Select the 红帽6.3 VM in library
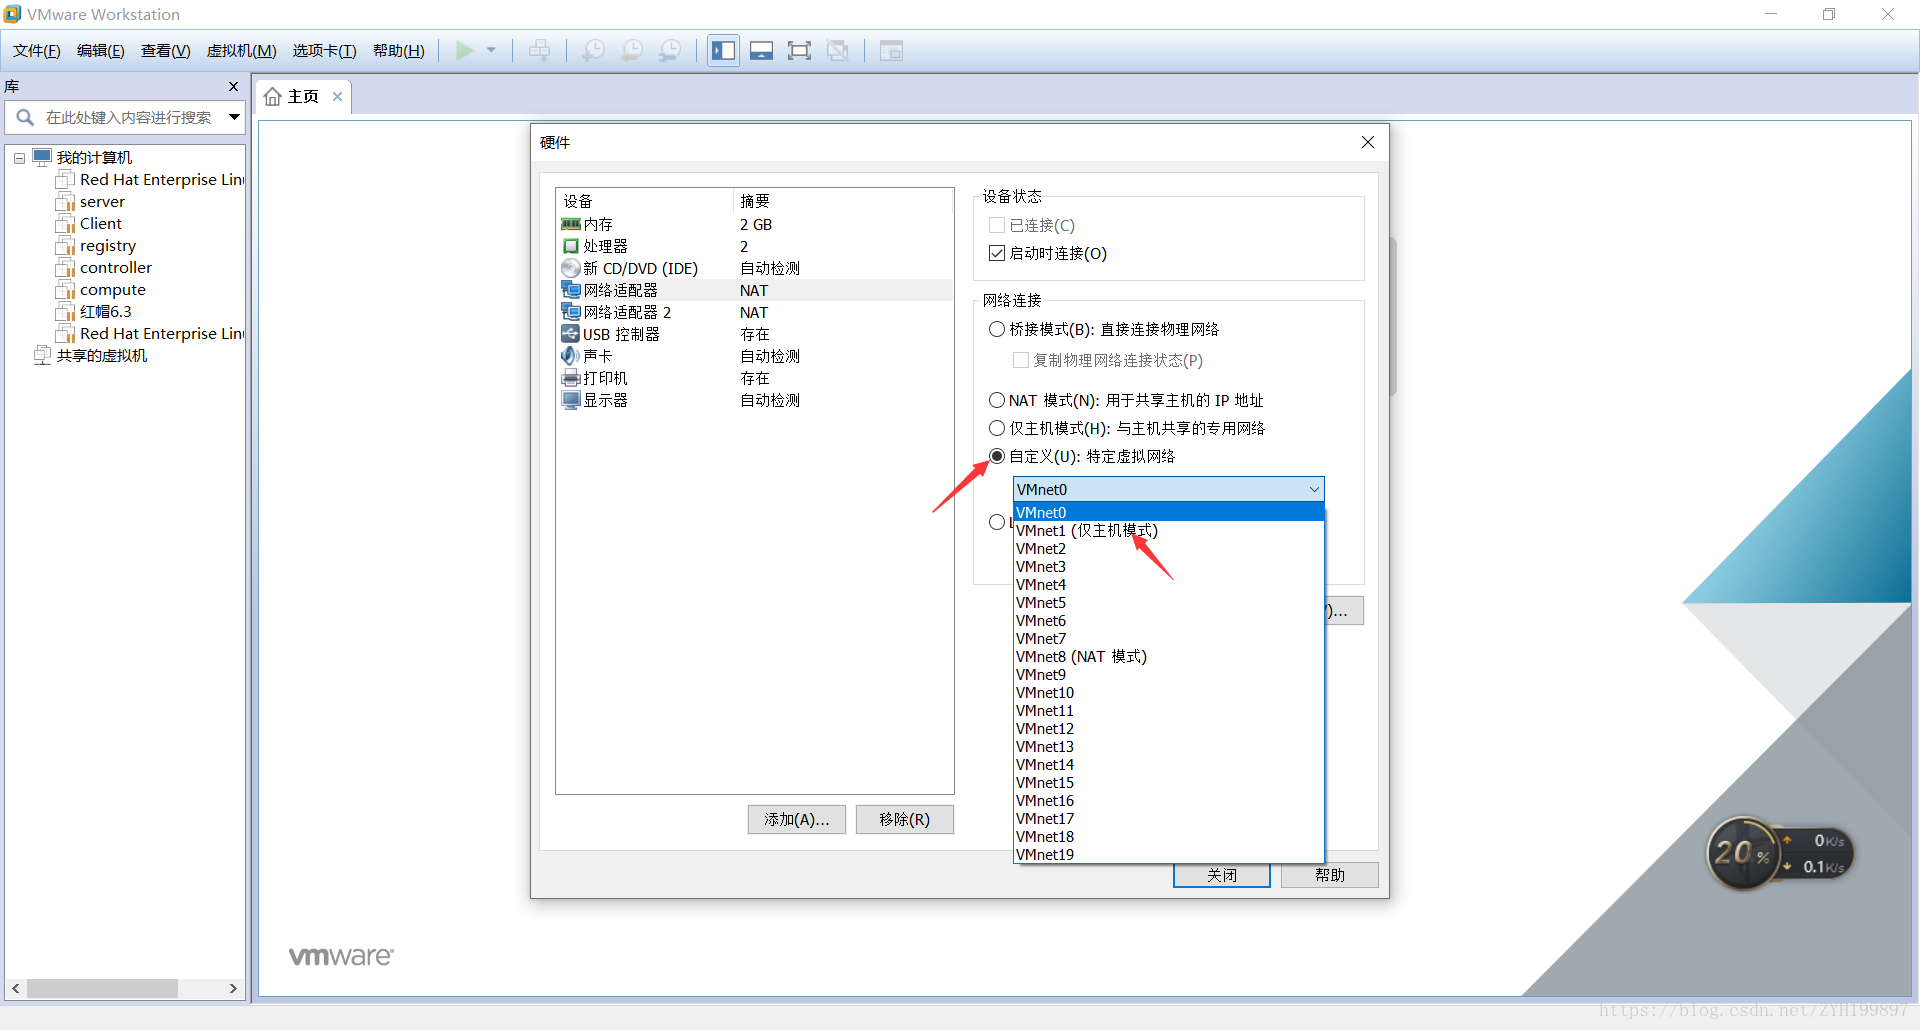 coord(105,312)
